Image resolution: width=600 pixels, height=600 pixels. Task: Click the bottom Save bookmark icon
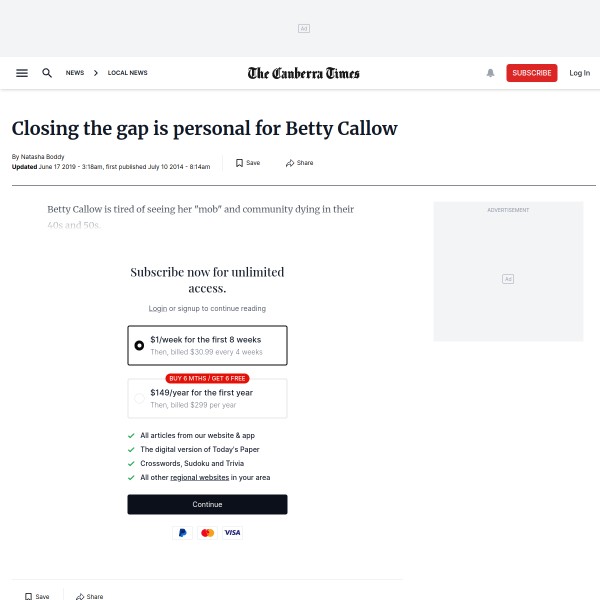tap(29, 596)
